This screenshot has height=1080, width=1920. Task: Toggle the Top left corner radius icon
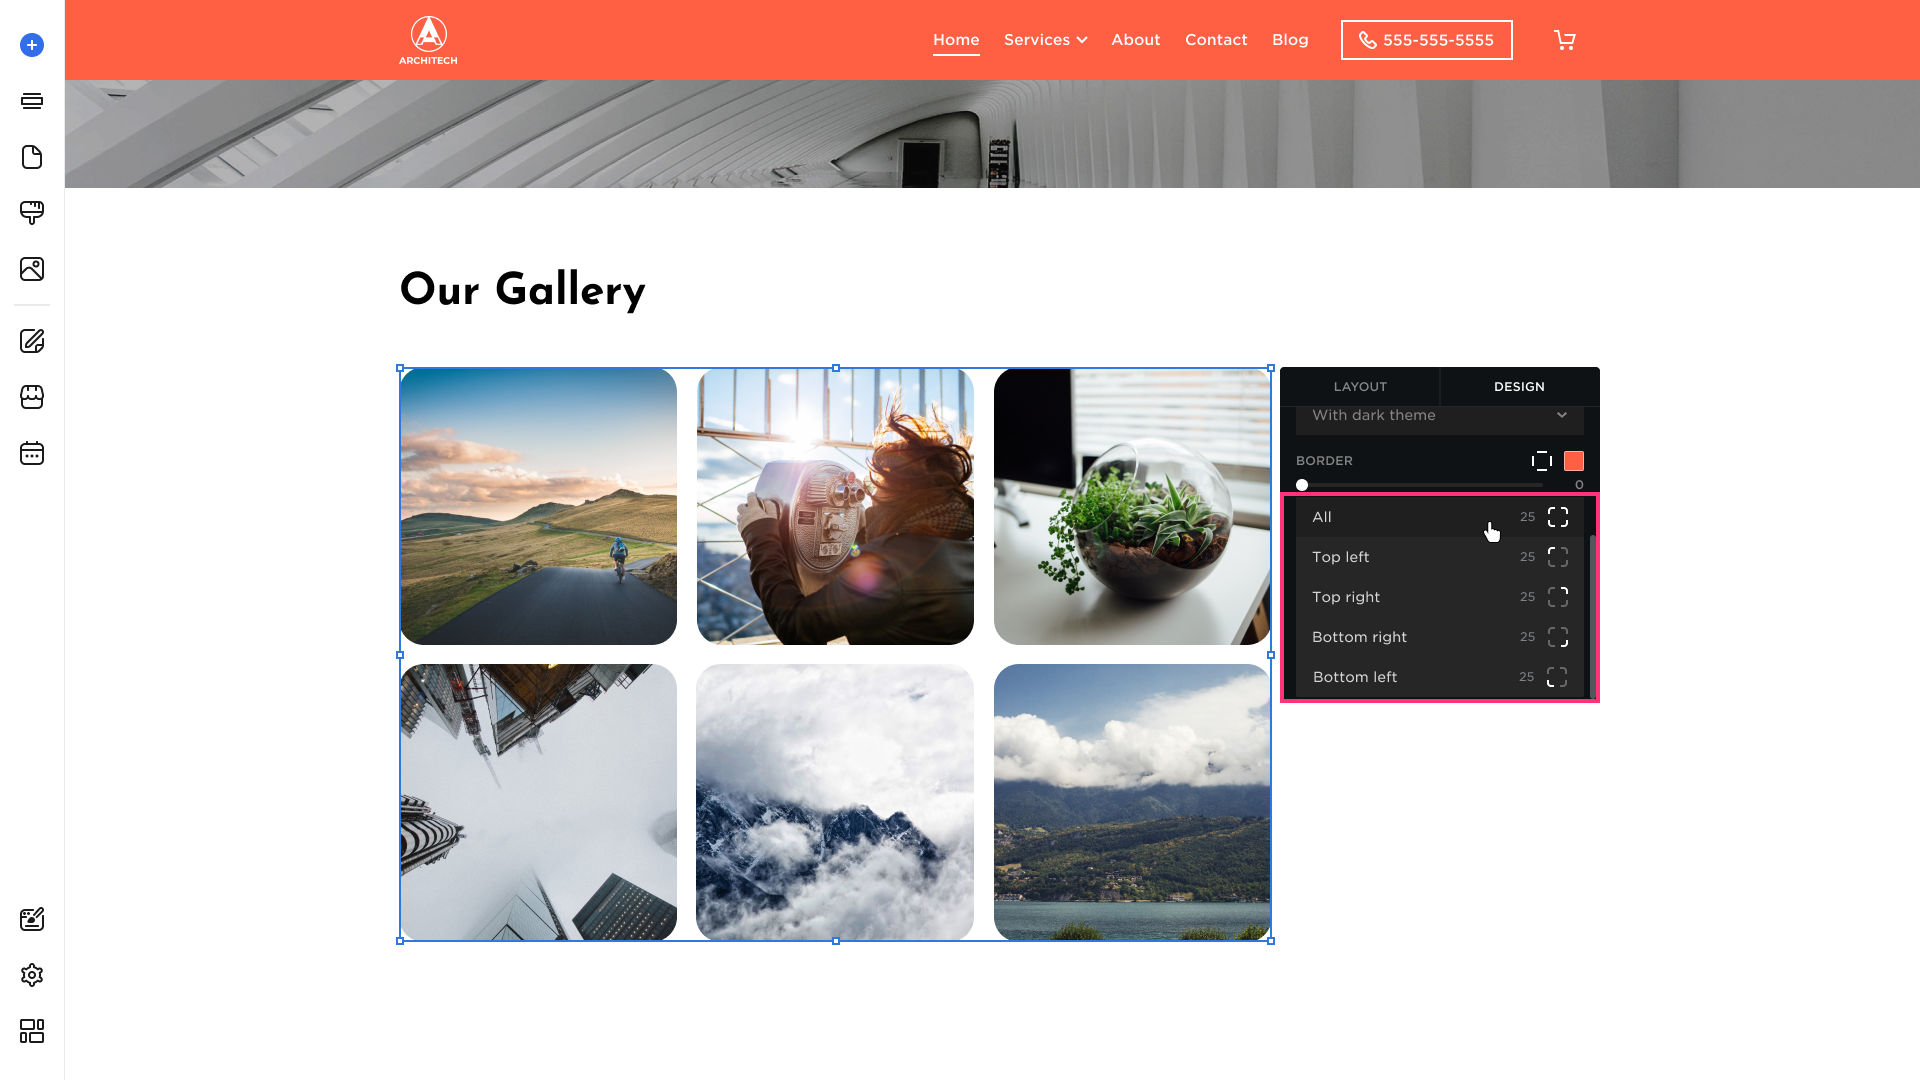coord(1558,557)
